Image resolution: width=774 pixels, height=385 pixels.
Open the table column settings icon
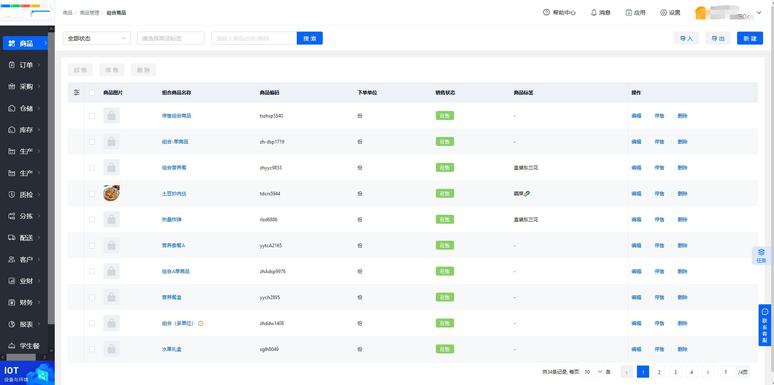coord(76,92)
